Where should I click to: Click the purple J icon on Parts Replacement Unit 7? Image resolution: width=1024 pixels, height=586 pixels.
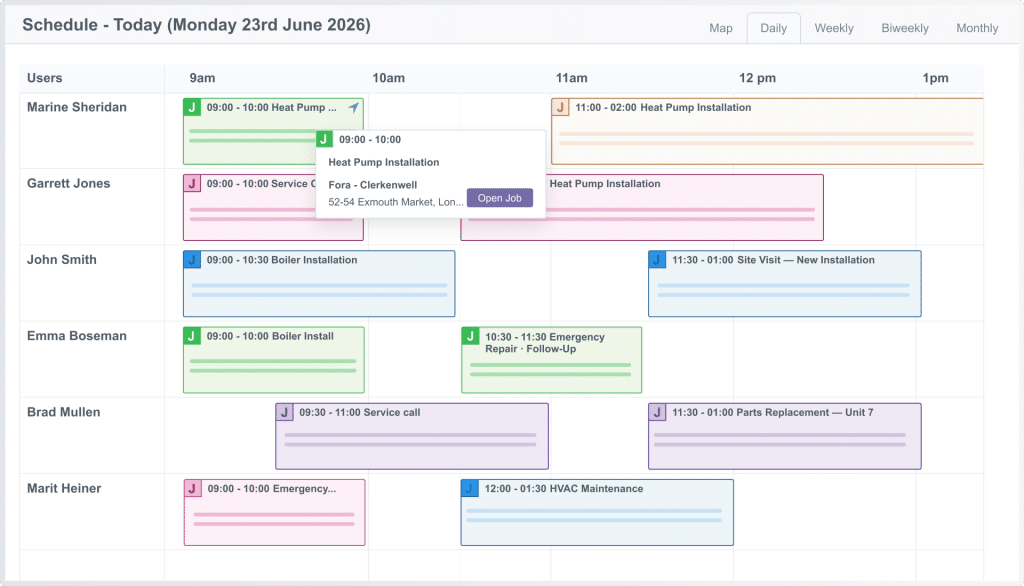click(x=657, y=412)
